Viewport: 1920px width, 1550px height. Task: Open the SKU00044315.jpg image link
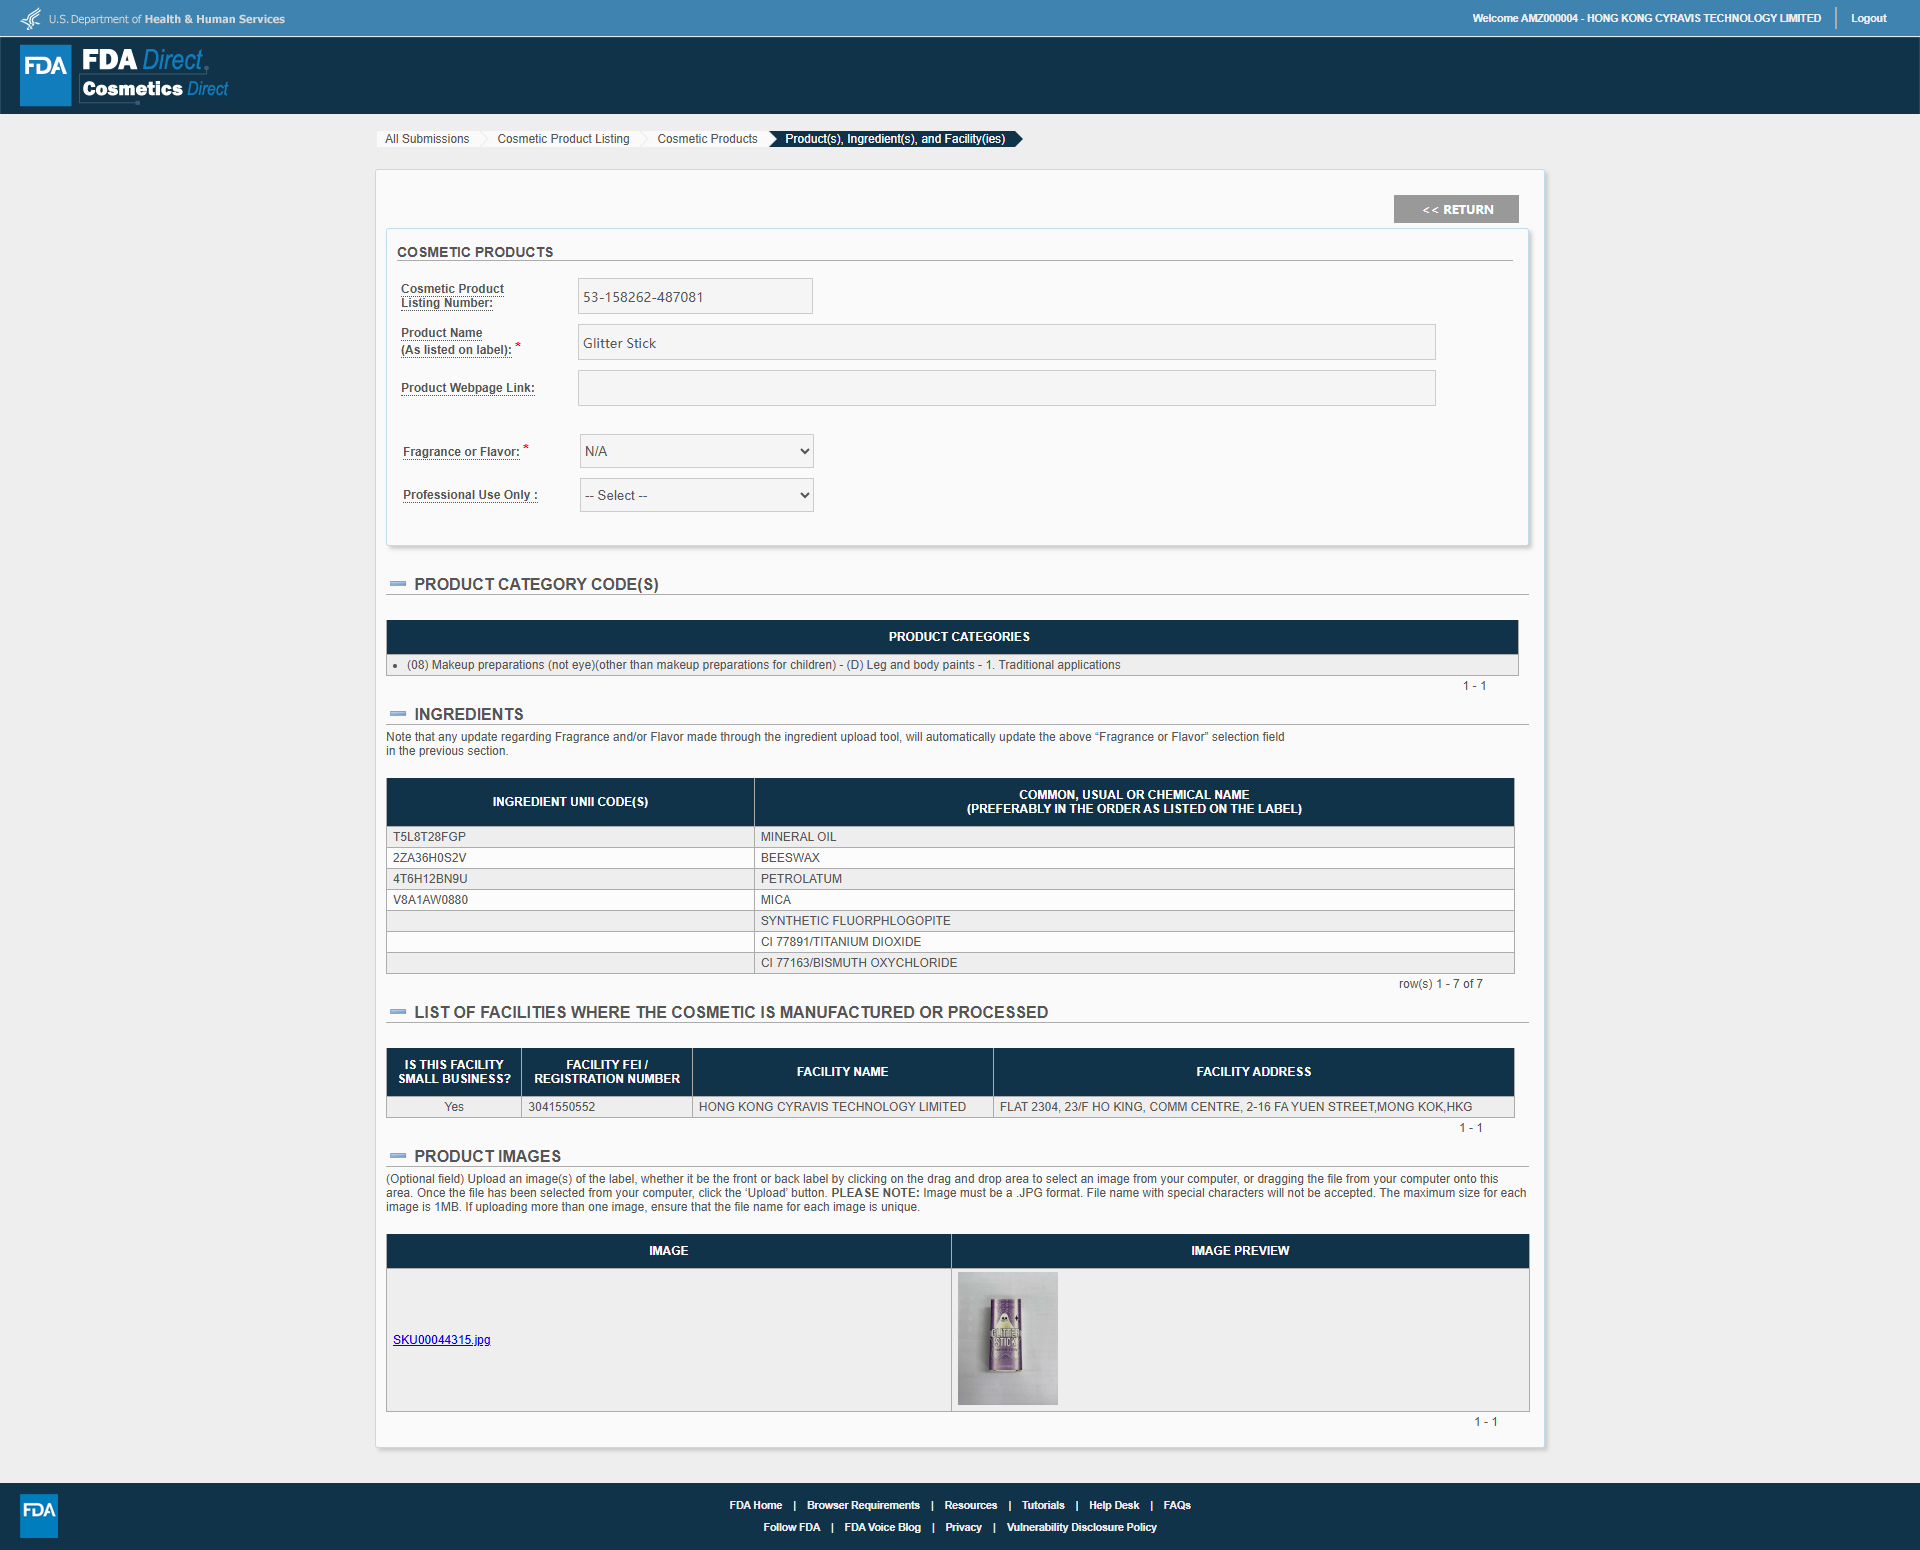pos(442,1340)
